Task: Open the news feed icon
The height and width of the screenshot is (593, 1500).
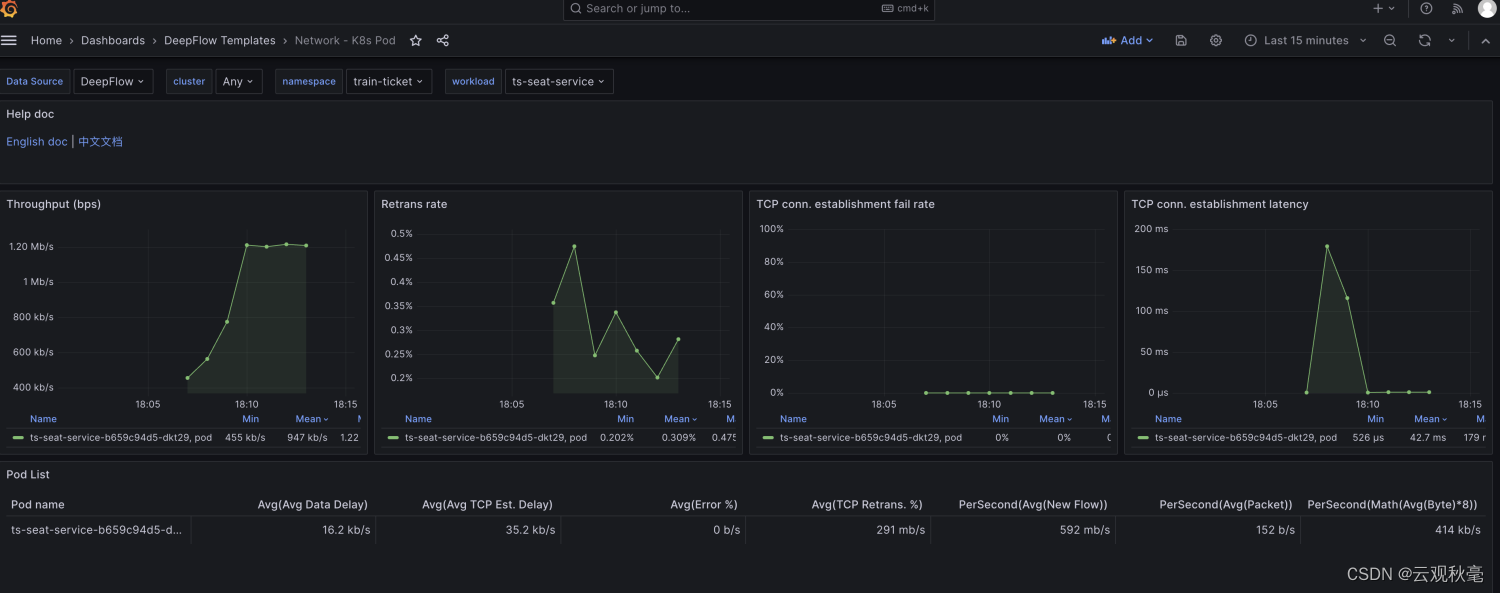Action: click(1457, 9)
